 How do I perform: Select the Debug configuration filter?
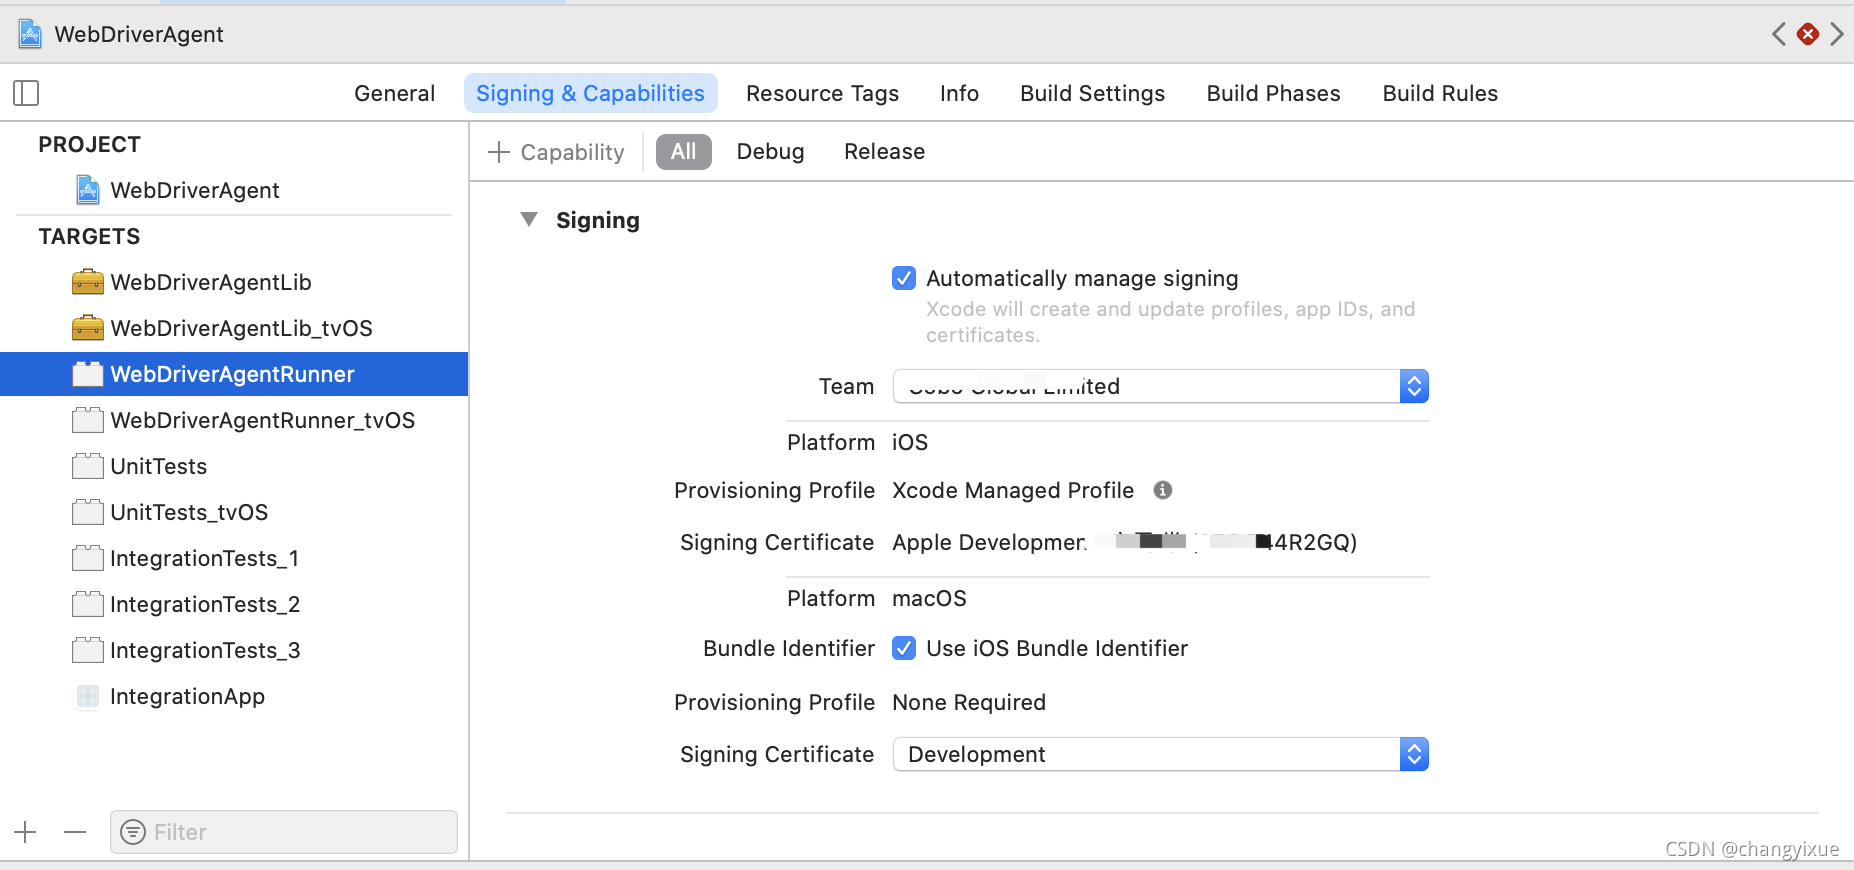(770, 152)
